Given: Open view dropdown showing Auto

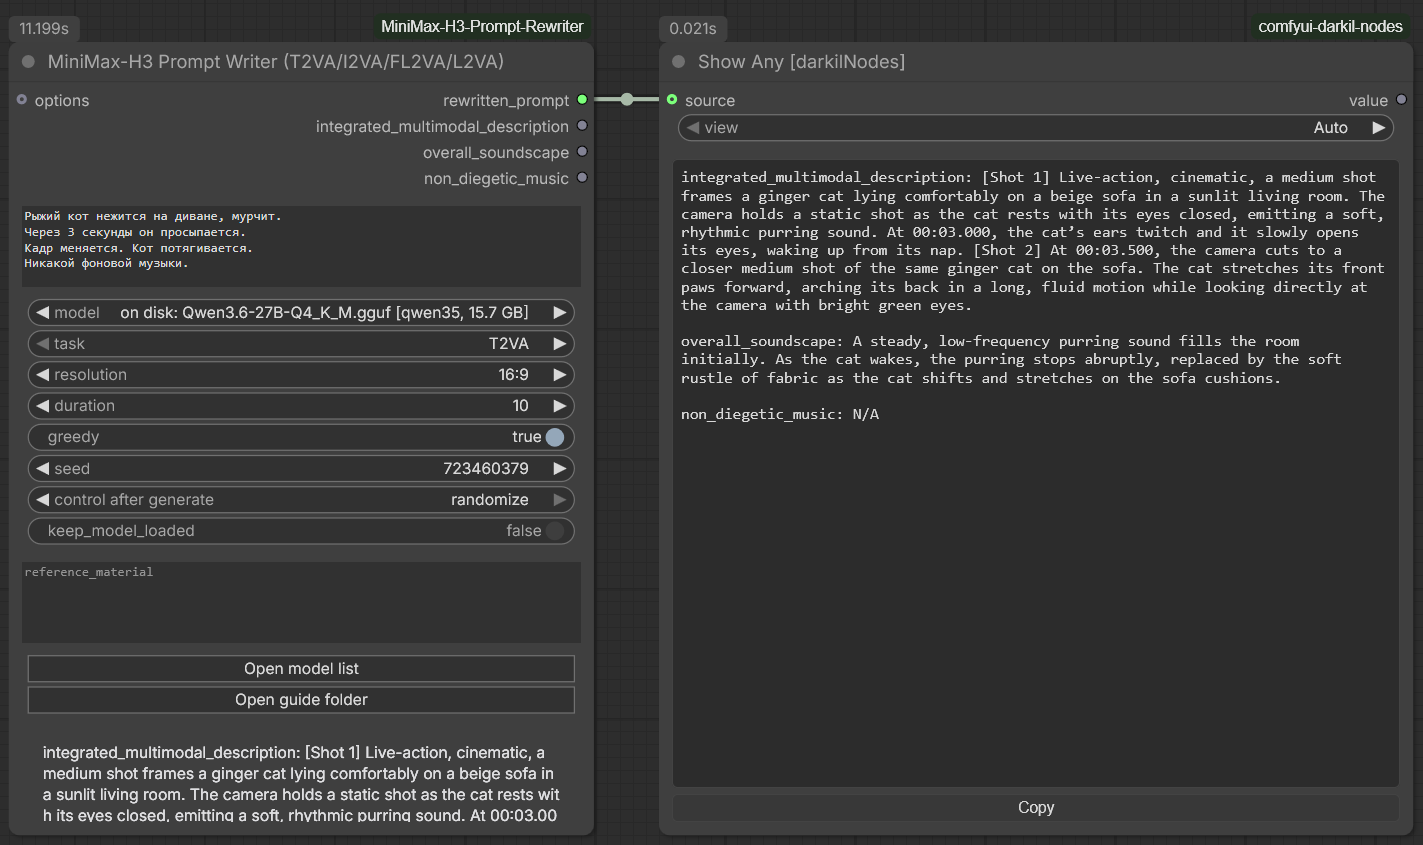Looking at the screenshot, I should coord(1035,127).
